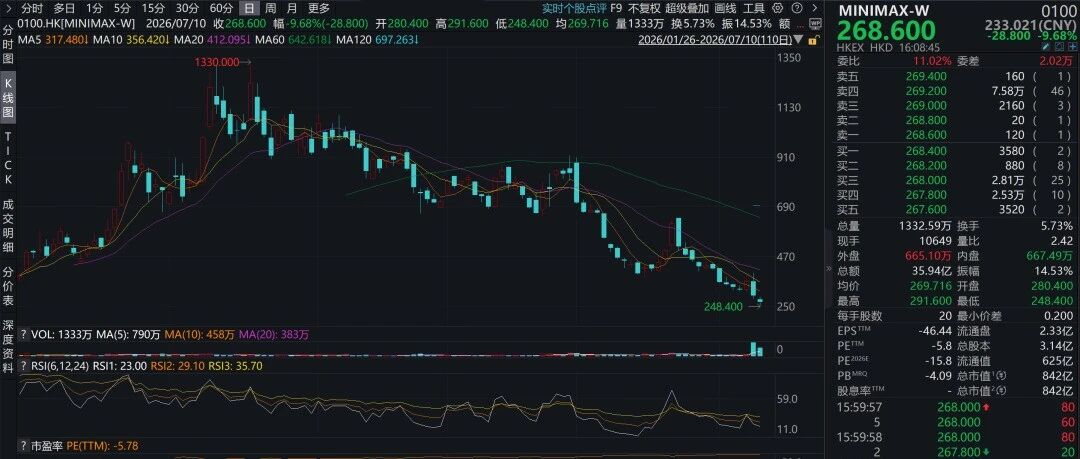The height and width of the screenshot is (459, 1080).
Task: Click the 1330.000 high price marker
Action: [216, 62]
